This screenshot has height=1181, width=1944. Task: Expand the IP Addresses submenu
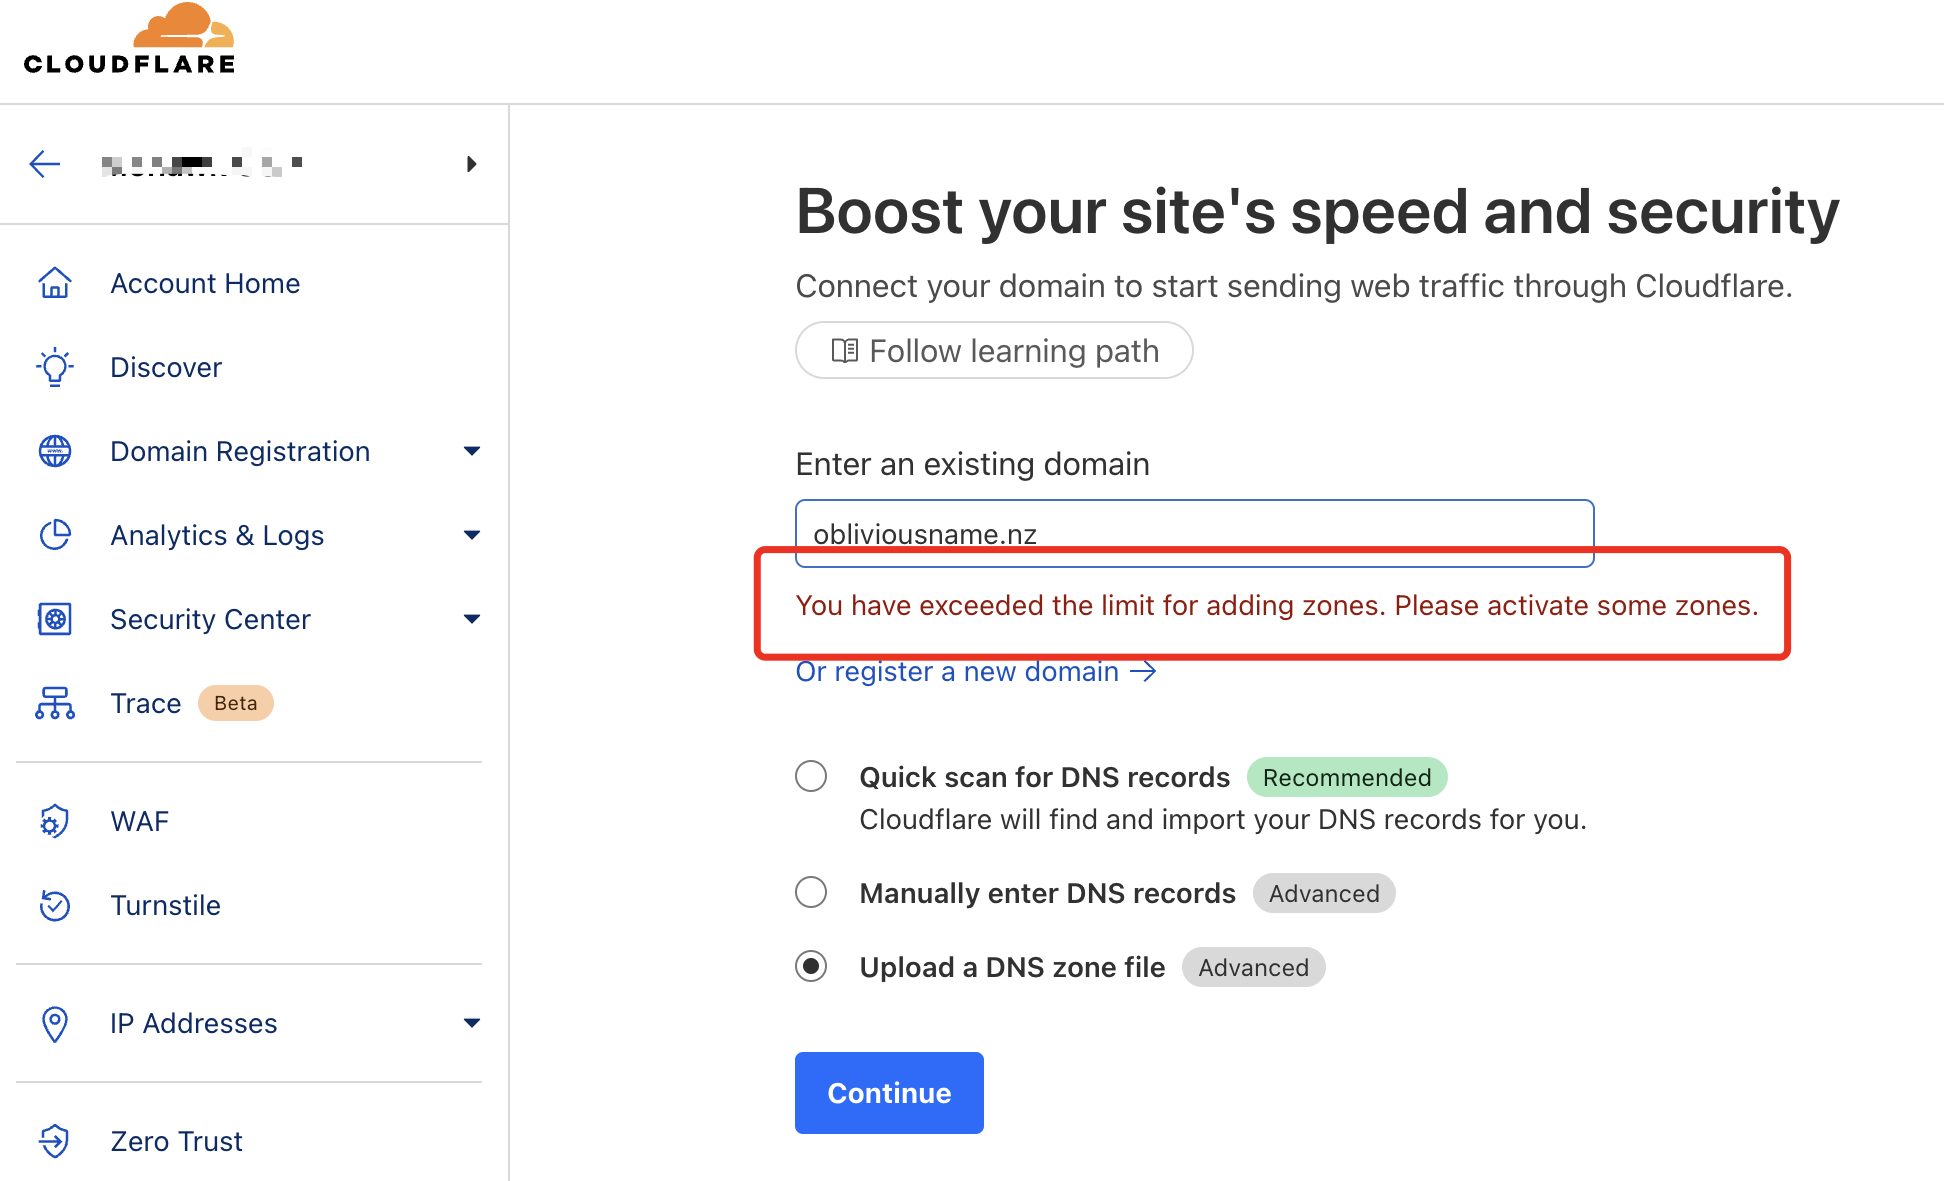point(472,1023)
